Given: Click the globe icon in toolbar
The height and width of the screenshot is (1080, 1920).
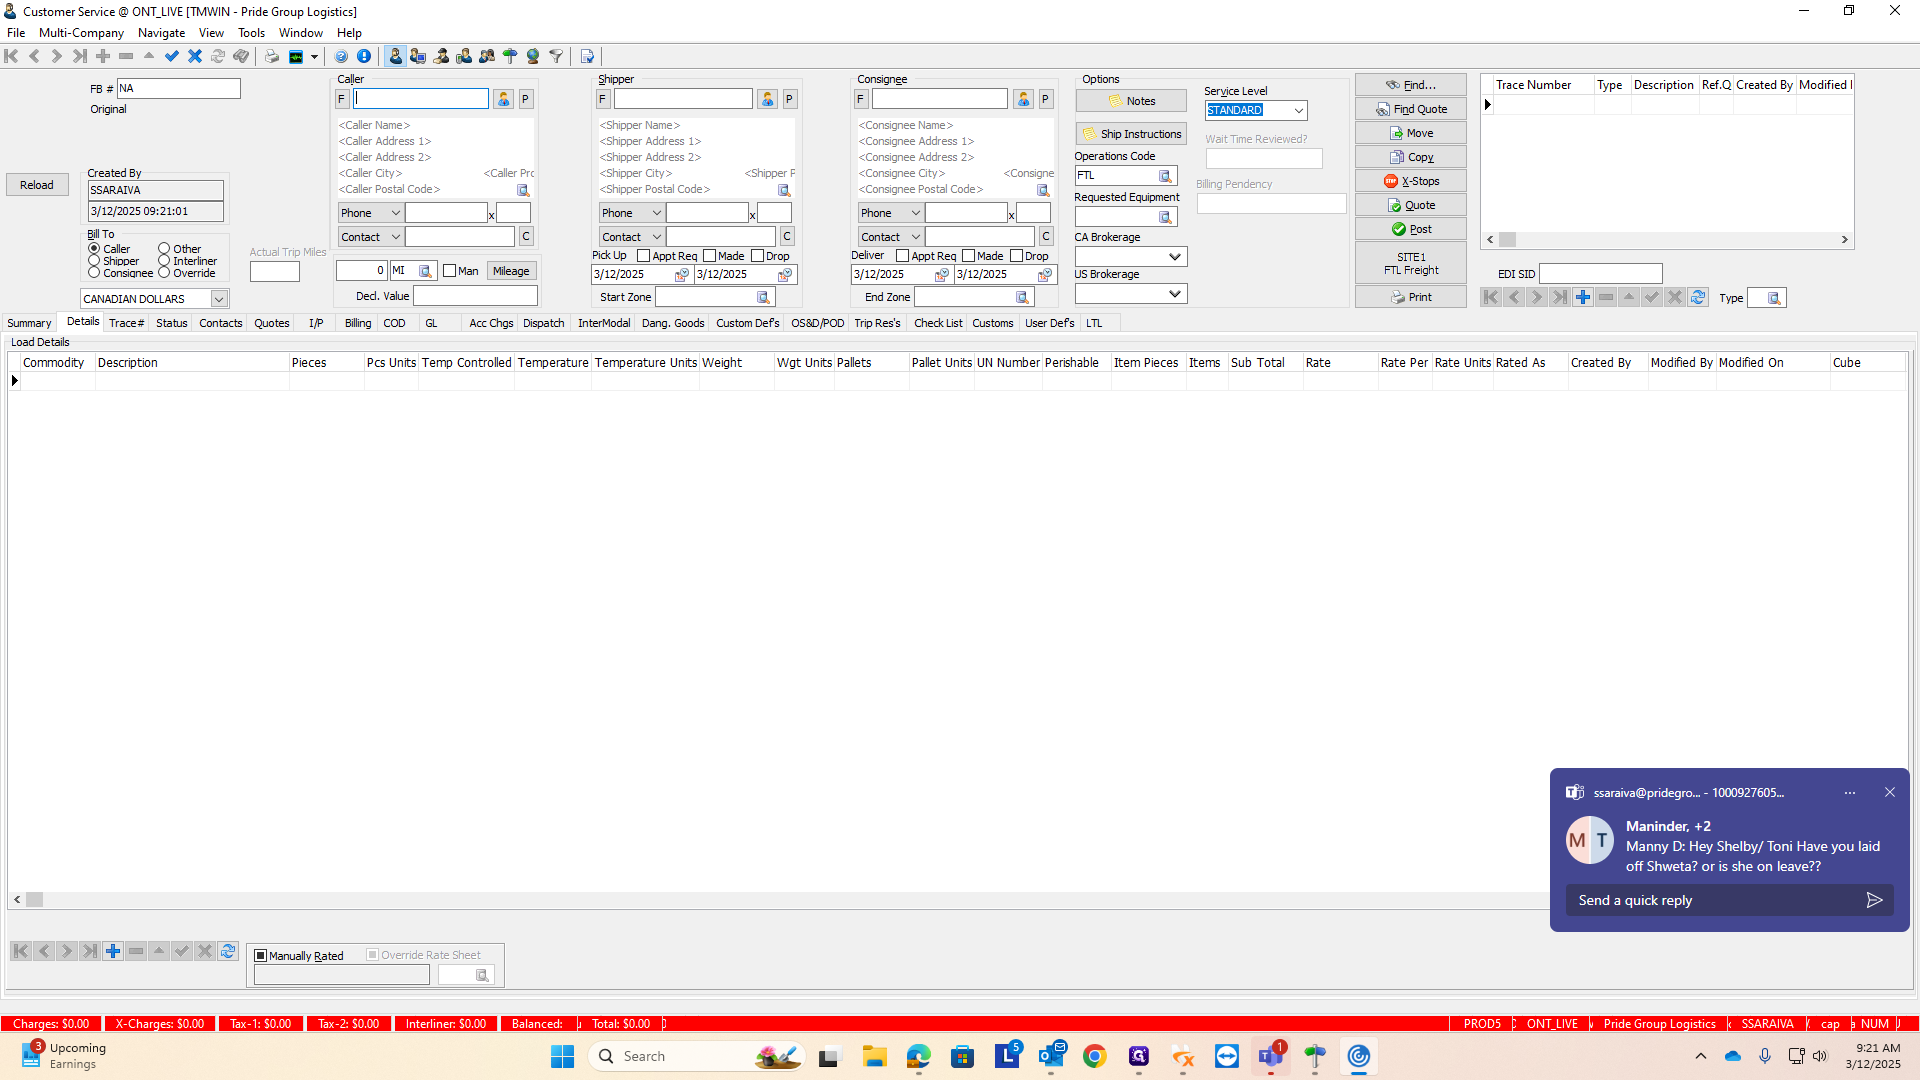Looking at the screenshot, I should click(x=533, y=57).
